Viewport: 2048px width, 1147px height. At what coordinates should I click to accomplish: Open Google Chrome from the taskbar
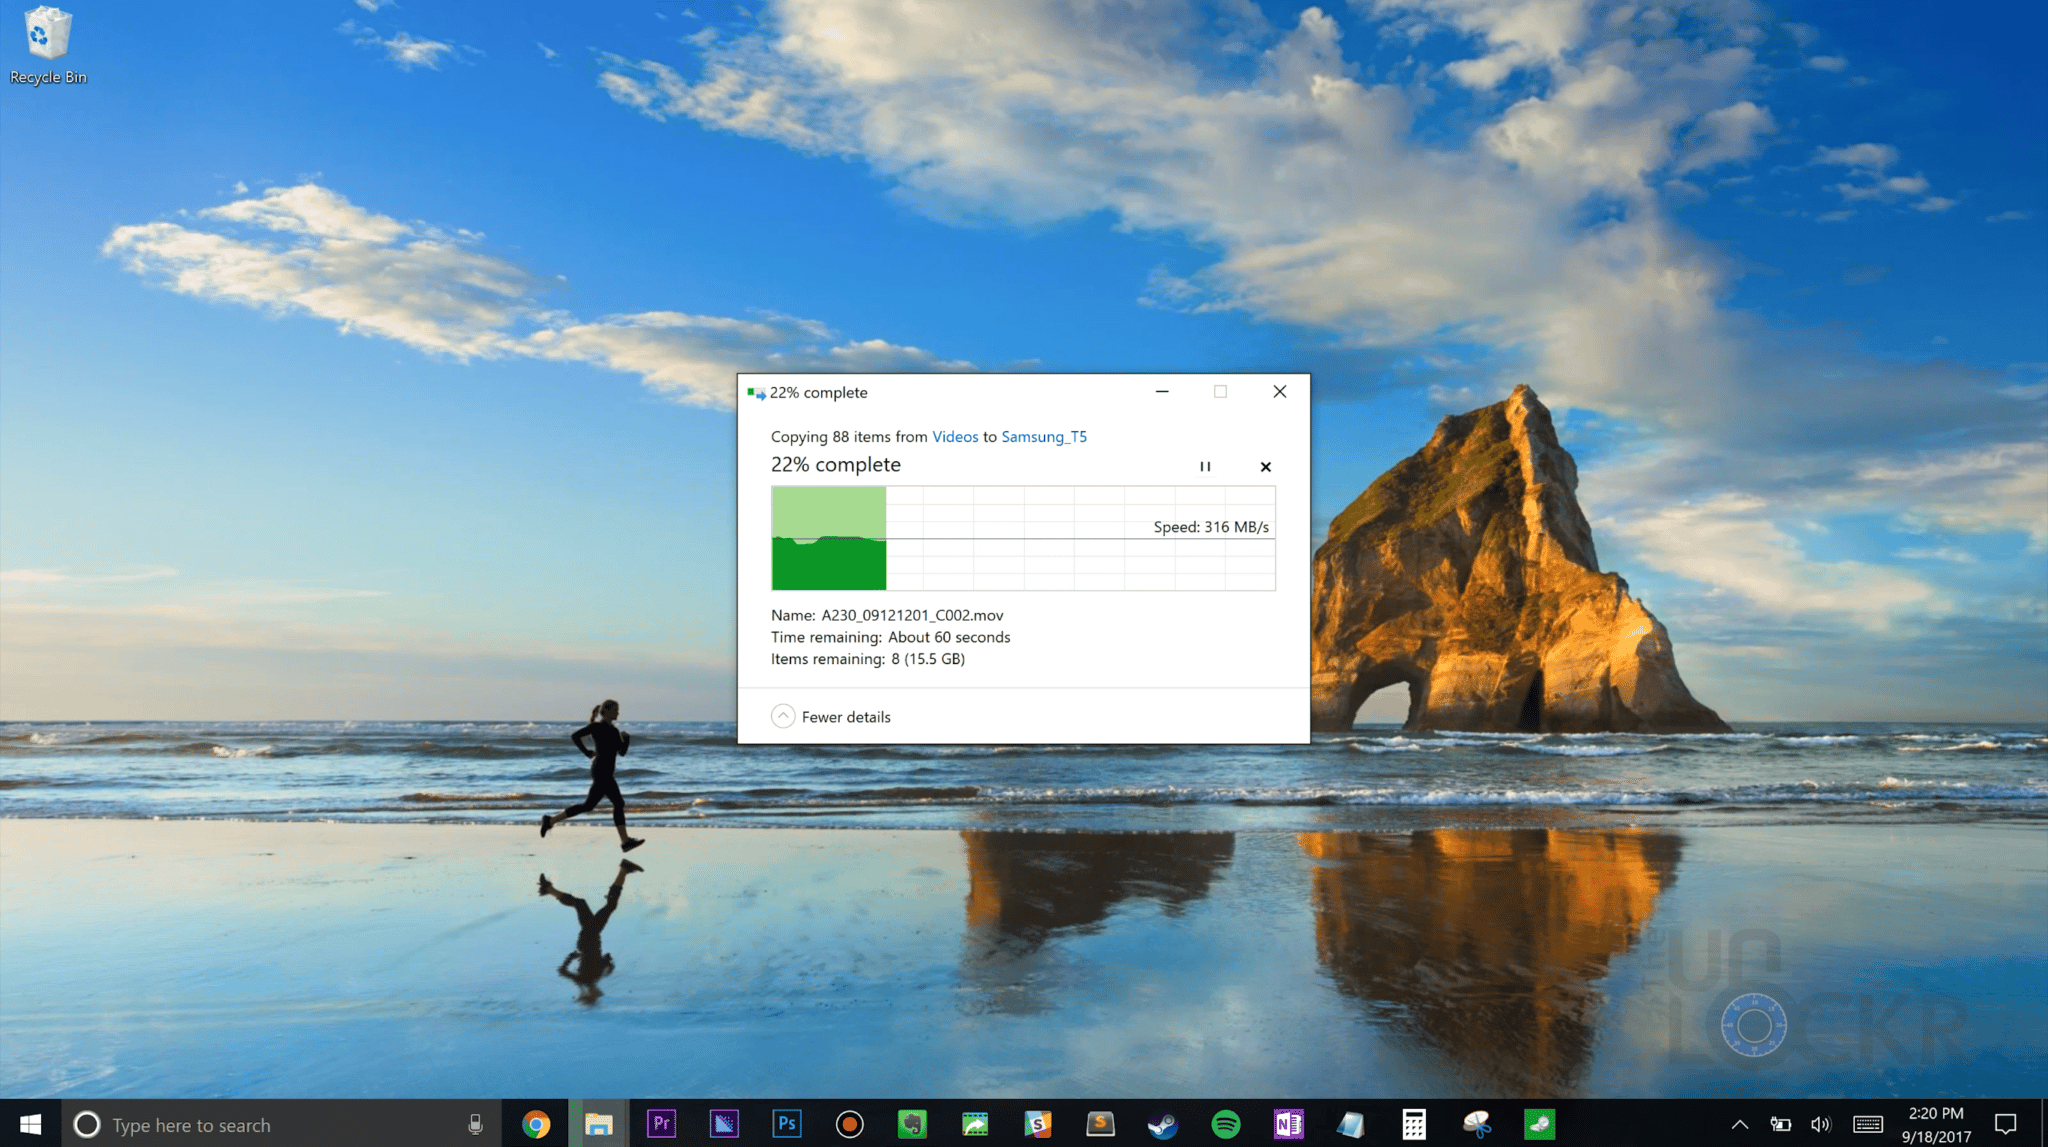tap(536, 1125)
